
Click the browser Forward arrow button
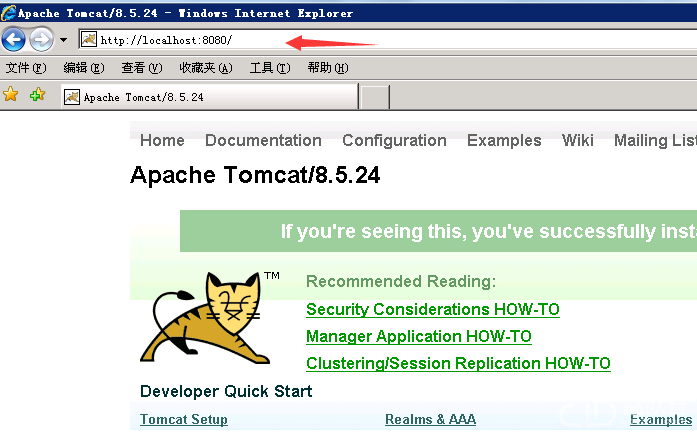click(41, 40)
